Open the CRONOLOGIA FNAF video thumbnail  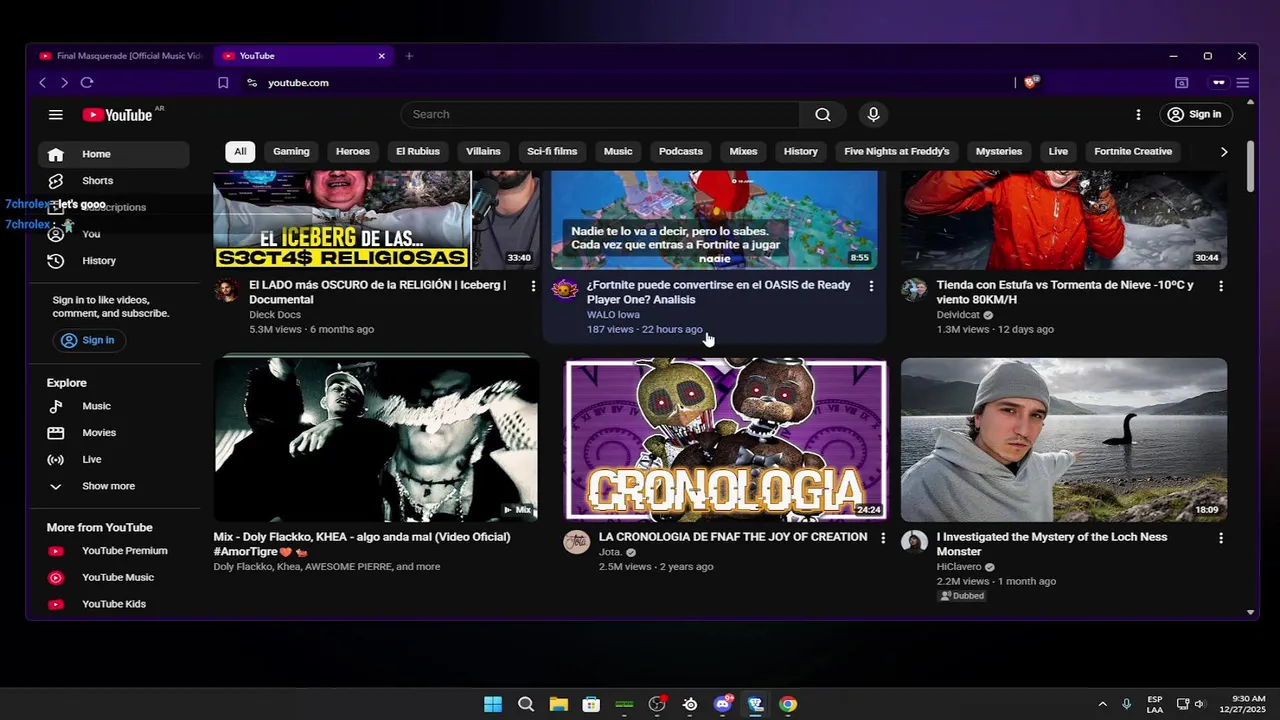[x=726, y=440]
